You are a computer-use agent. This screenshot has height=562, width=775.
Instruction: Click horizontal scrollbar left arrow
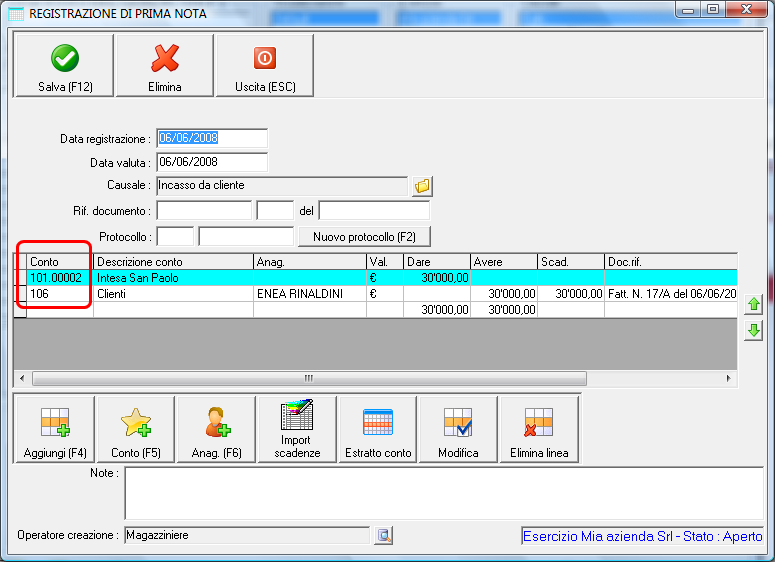coord(22,378)
